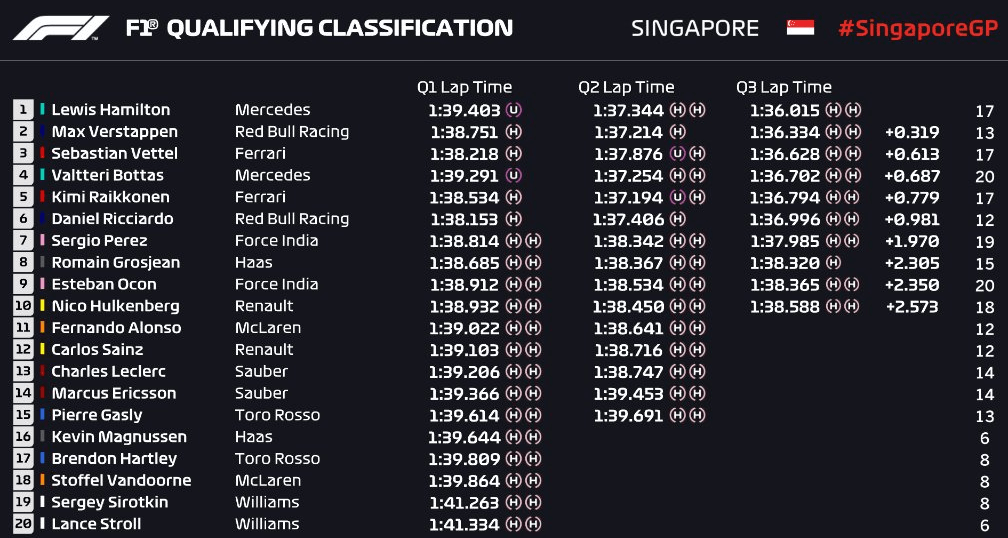Select the Q1 Lap Time column header

464,87
